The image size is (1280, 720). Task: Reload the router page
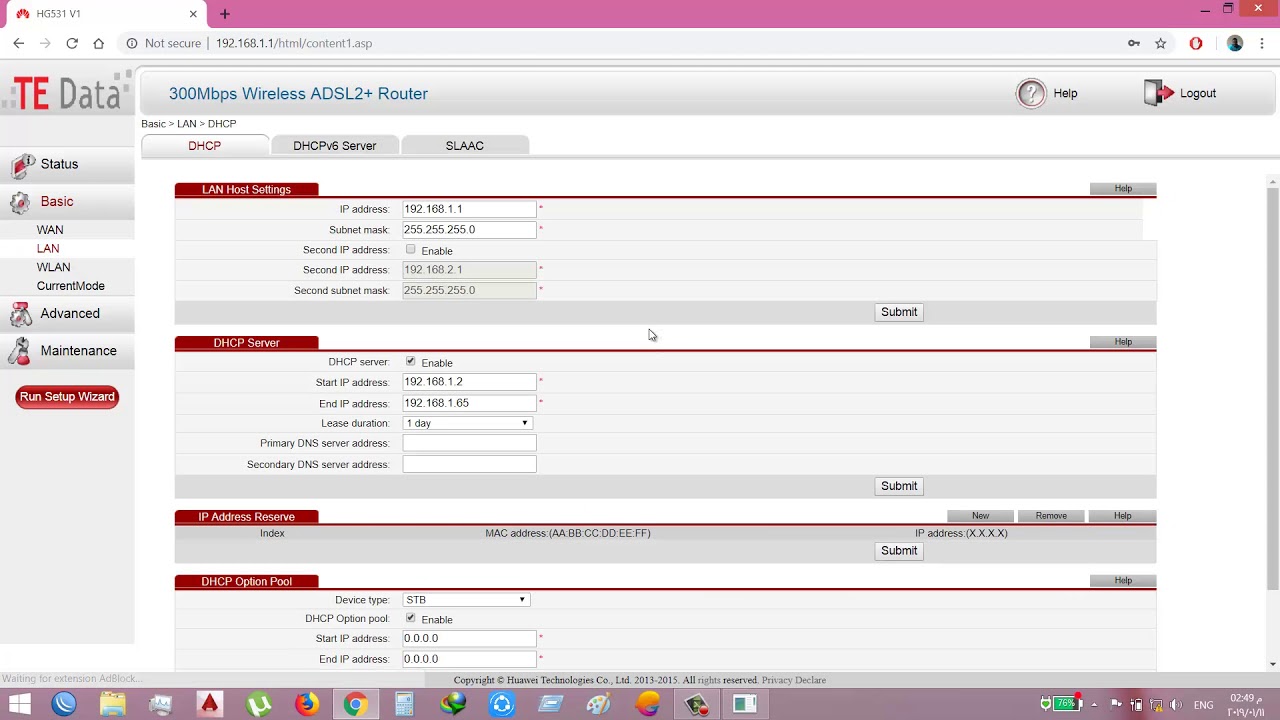coord(72,43)
